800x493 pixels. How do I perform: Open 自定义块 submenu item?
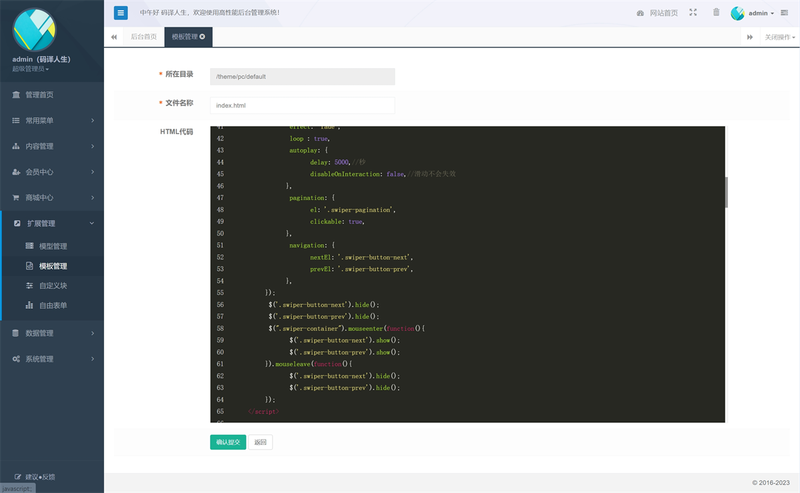tap(53, 285)
